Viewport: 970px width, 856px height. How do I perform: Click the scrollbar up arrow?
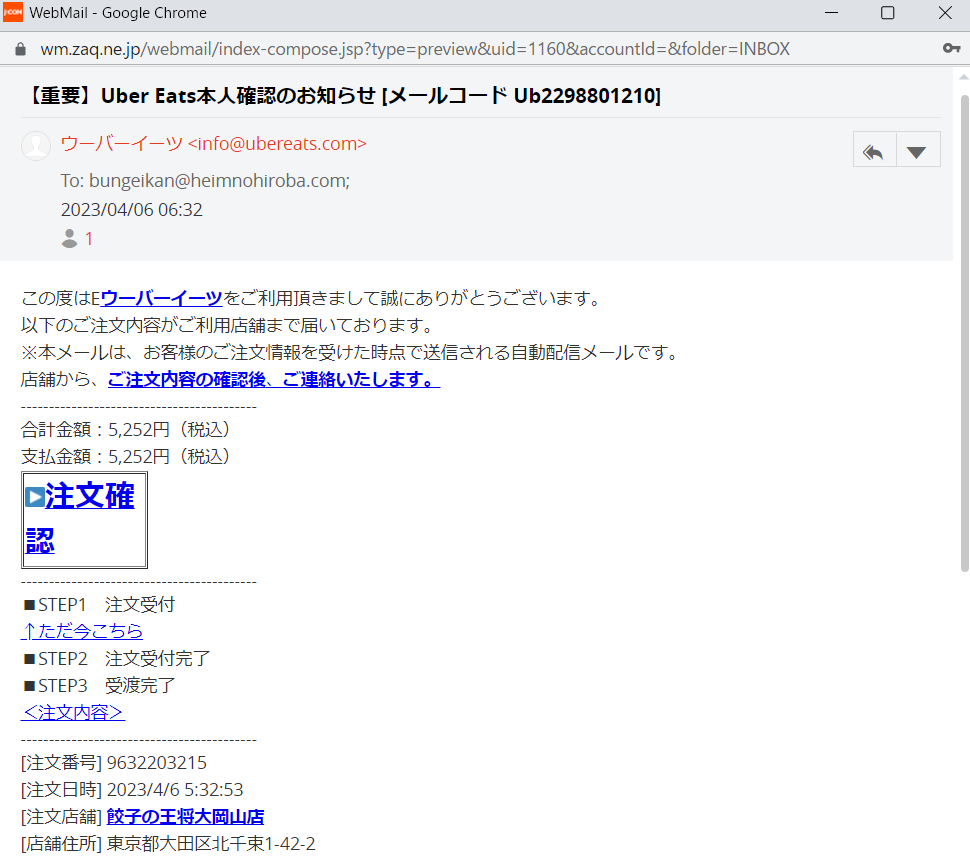click(x=964, y=77)
